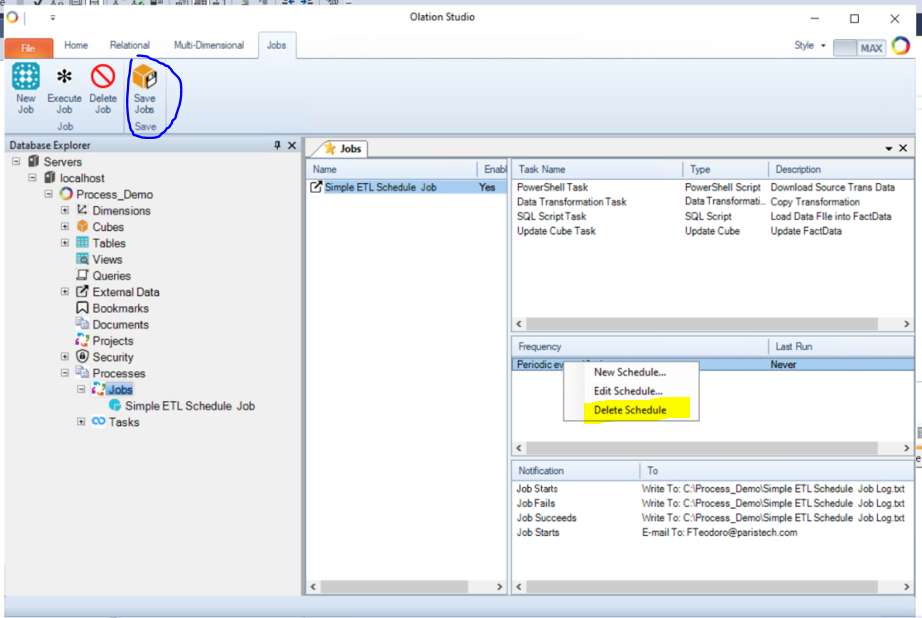Click the Simple ETL Schedule Job tree icon

pyautogui.click(x=115, y=406)
